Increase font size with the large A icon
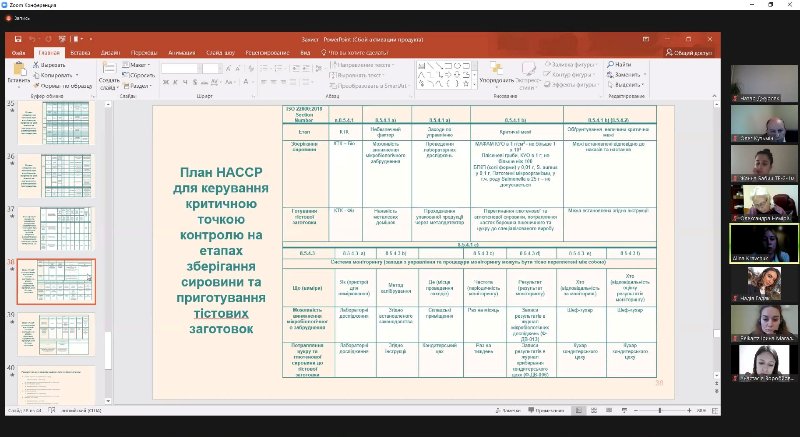 pos(228,68)
